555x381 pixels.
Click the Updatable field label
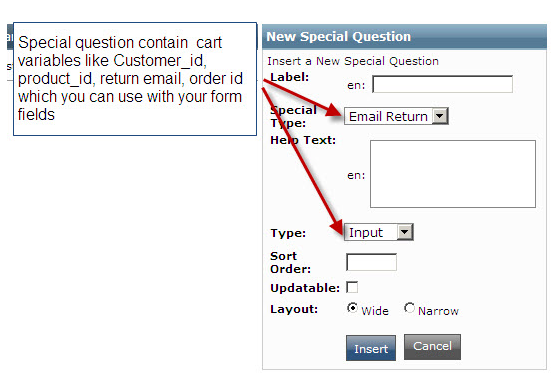305,288
